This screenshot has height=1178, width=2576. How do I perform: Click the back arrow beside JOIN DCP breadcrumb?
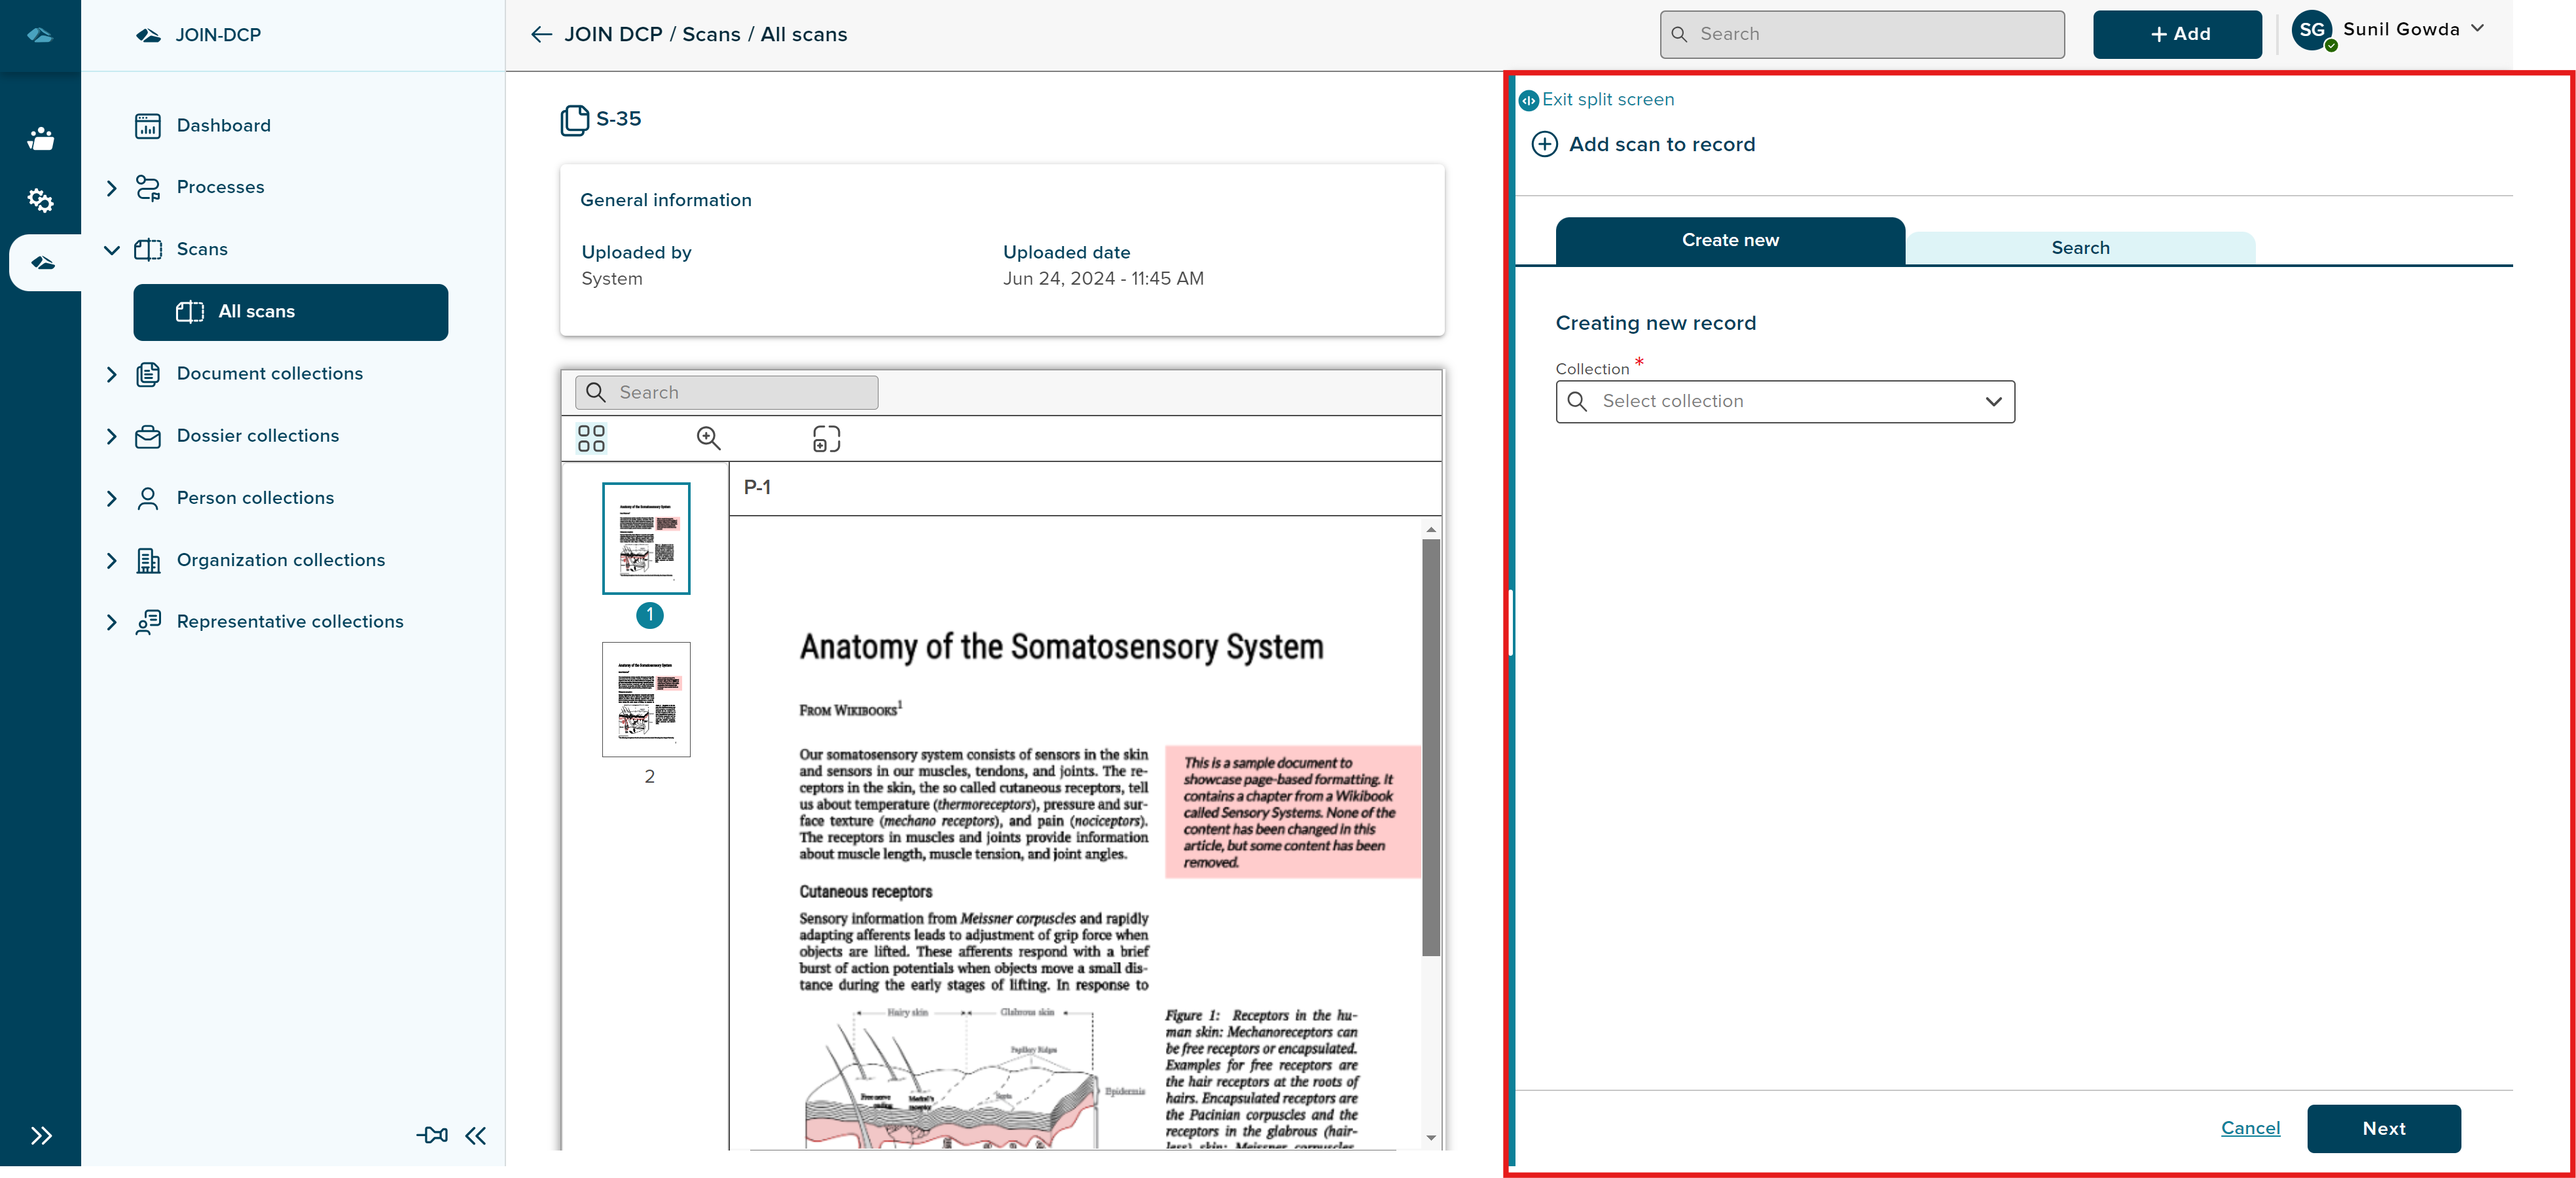[541, 35]
